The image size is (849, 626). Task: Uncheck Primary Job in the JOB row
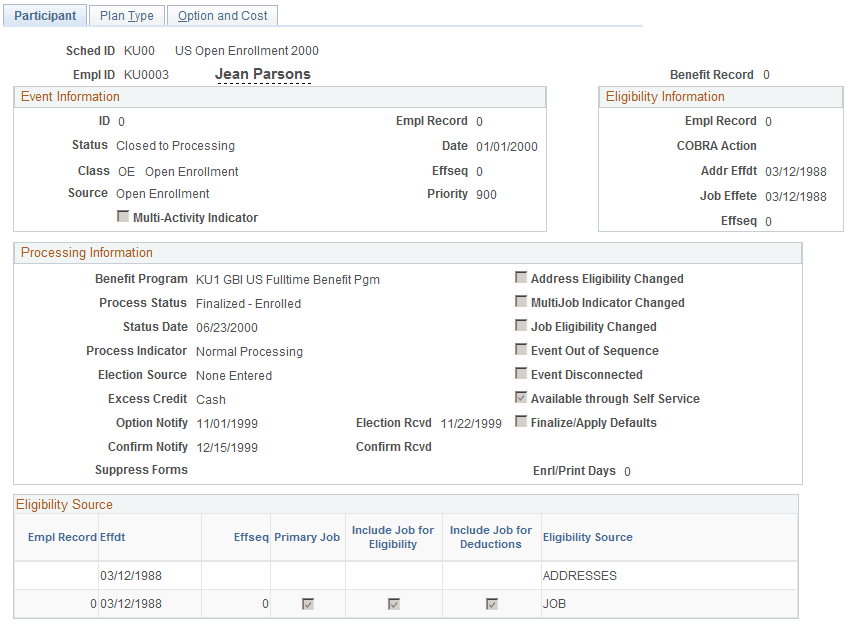[307, 603]
